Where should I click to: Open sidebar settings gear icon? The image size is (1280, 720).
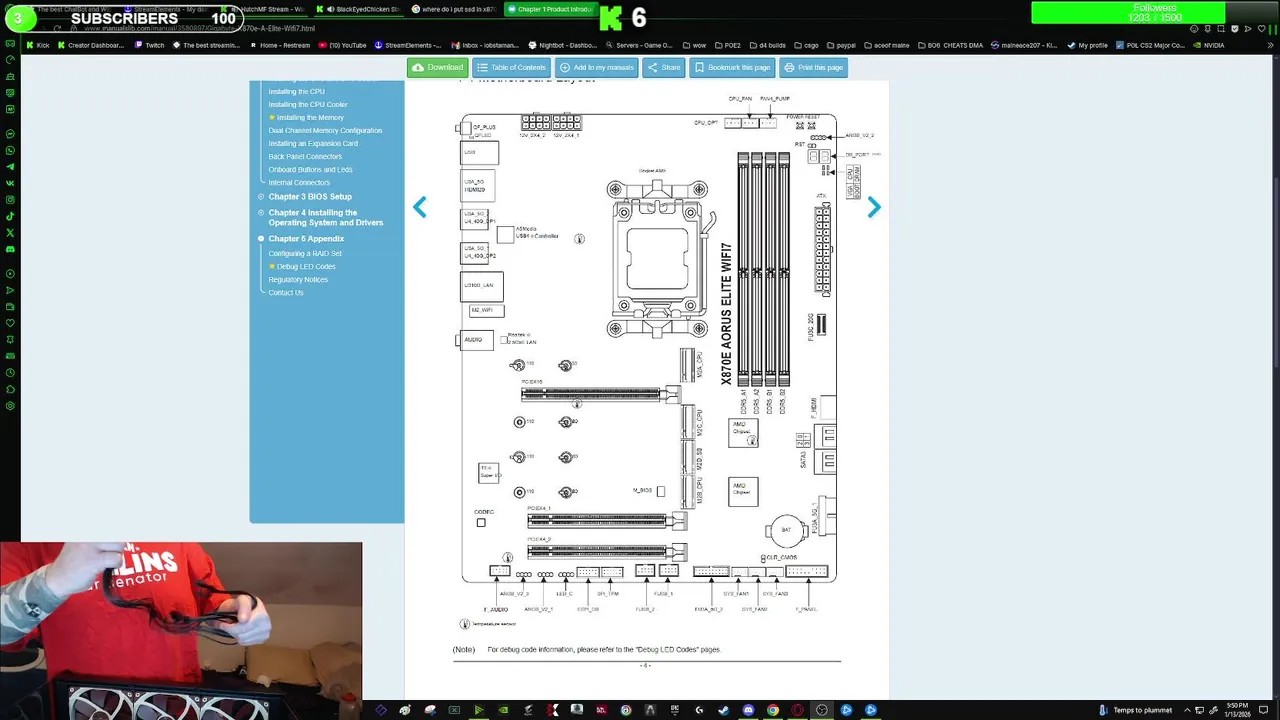10,406
